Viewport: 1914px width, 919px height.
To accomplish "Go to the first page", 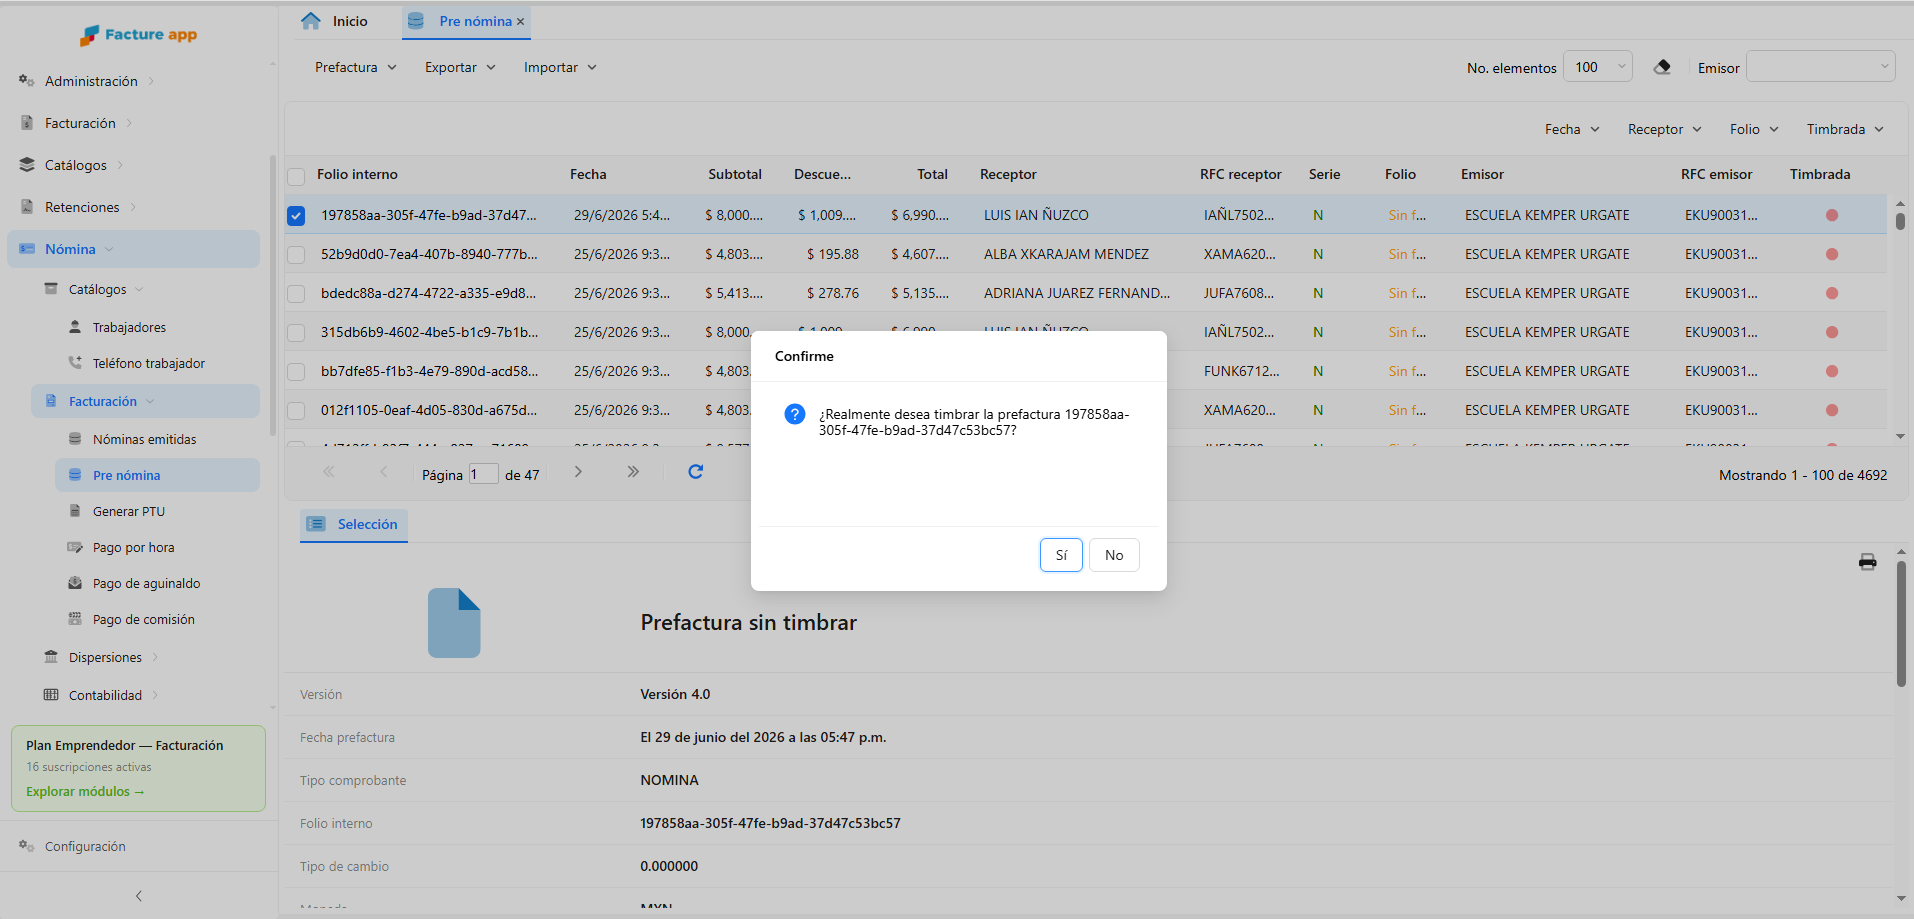I will coord(328,472).
